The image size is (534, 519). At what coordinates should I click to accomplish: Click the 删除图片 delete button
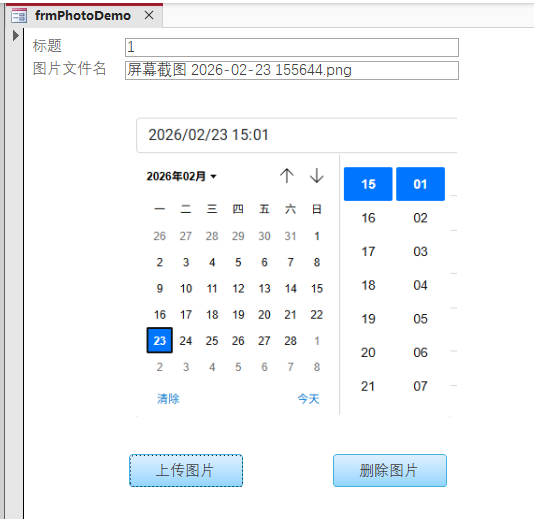(x=390, y=470)
